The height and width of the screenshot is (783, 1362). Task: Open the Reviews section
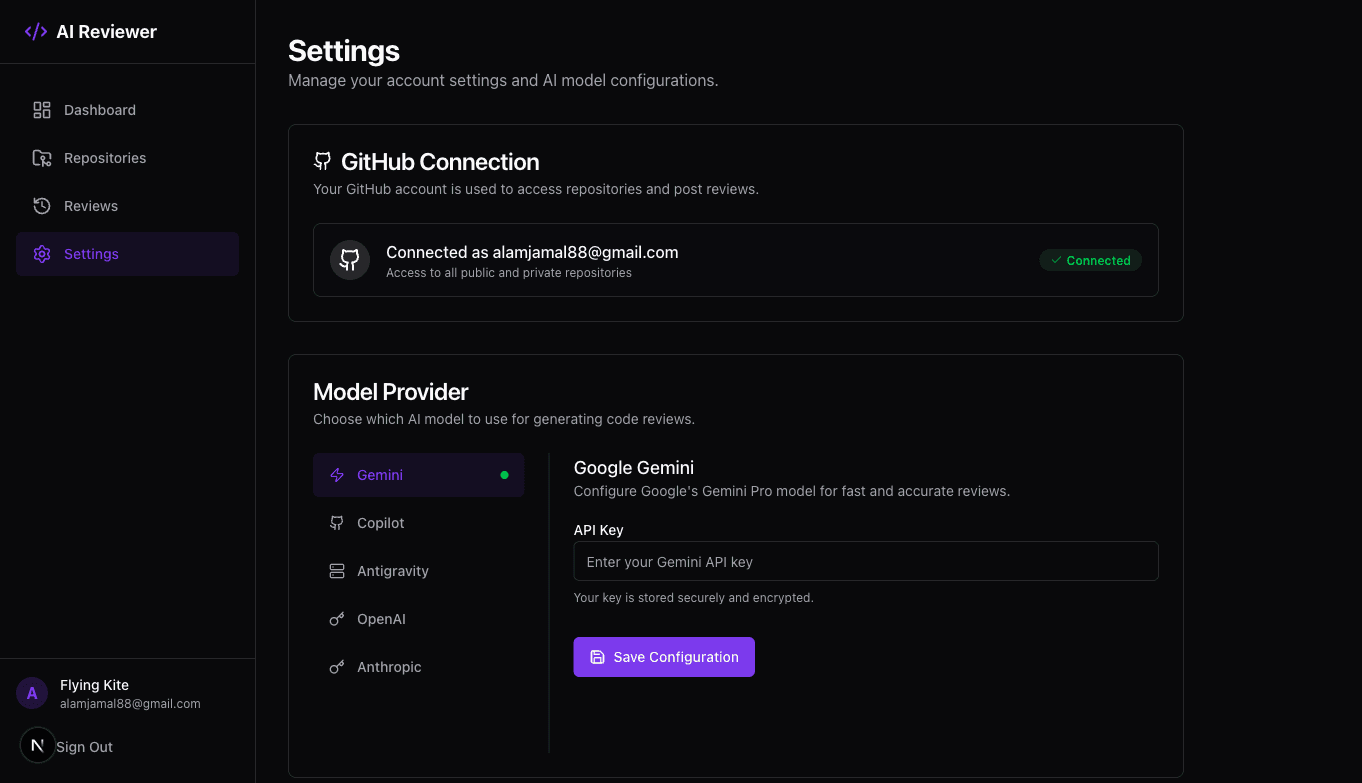tap(127, 206)
